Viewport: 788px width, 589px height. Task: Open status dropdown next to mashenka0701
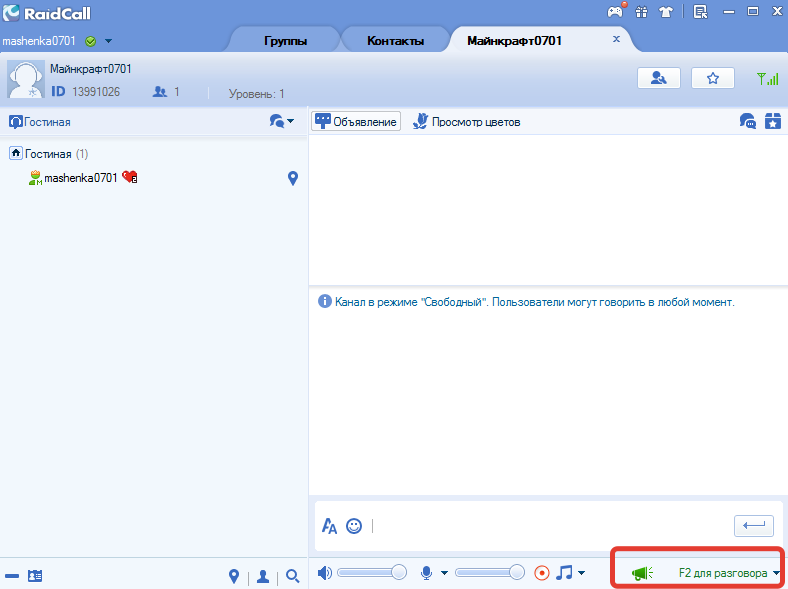108,41
